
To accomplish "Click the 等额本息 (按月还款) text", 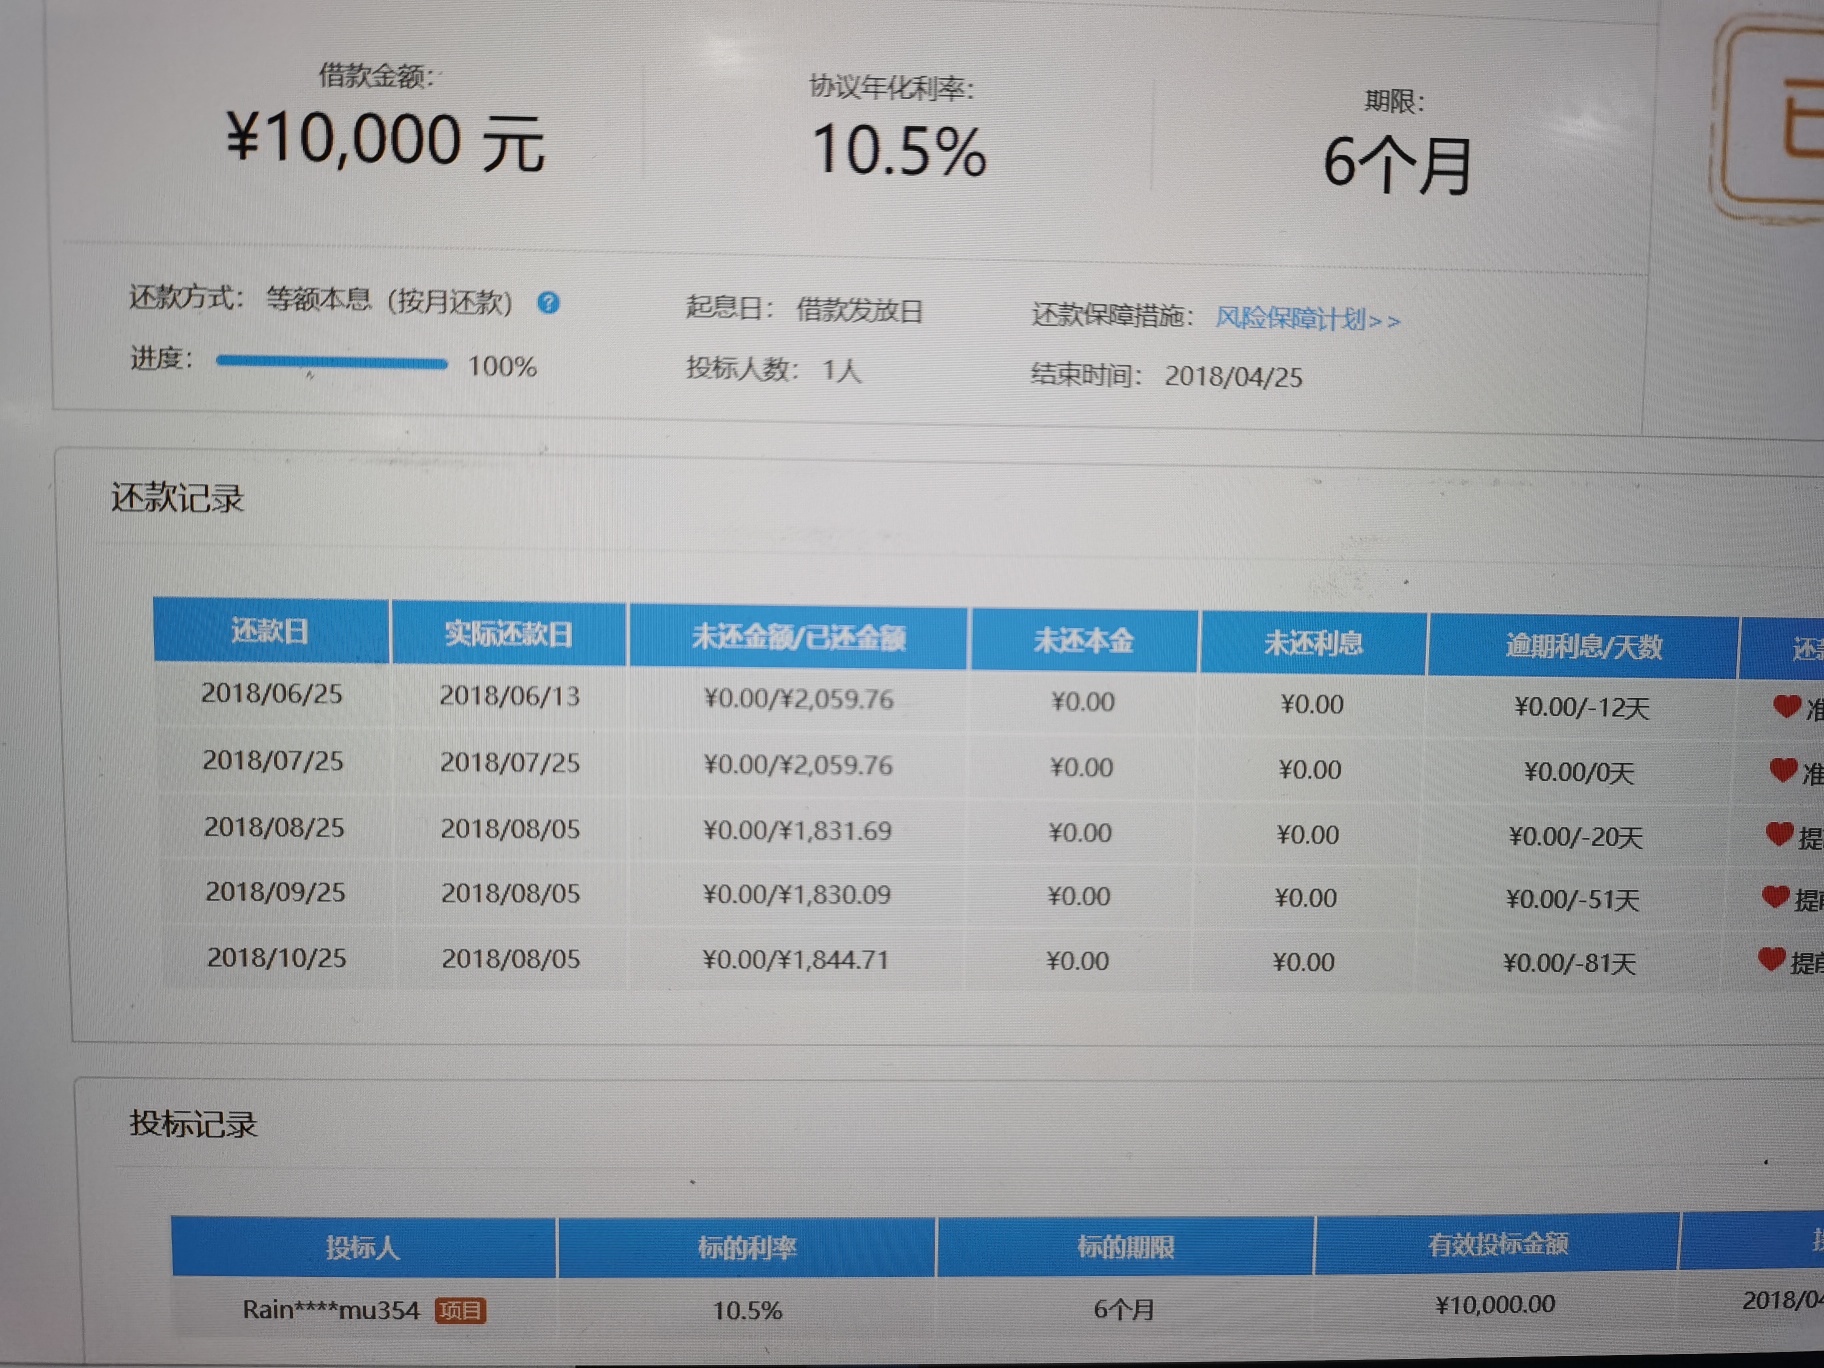I will [x=389, y=300].
